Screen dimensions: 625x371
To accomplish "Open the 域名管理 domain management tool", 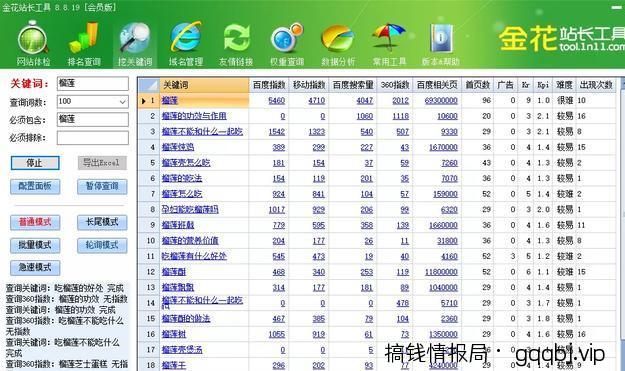I will pos(186,43).
